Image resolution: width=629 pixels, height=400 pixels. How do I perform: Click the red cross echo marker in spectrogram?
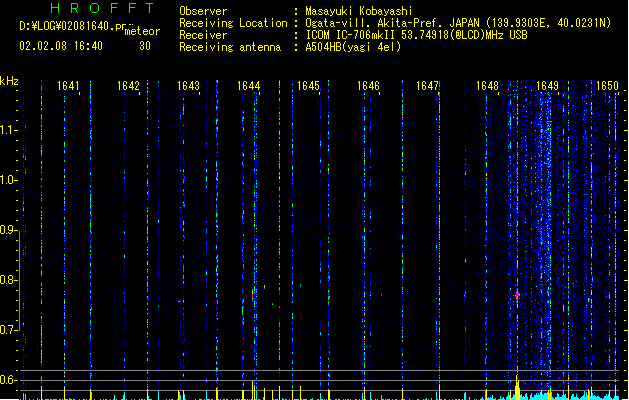tap(517, 295)
